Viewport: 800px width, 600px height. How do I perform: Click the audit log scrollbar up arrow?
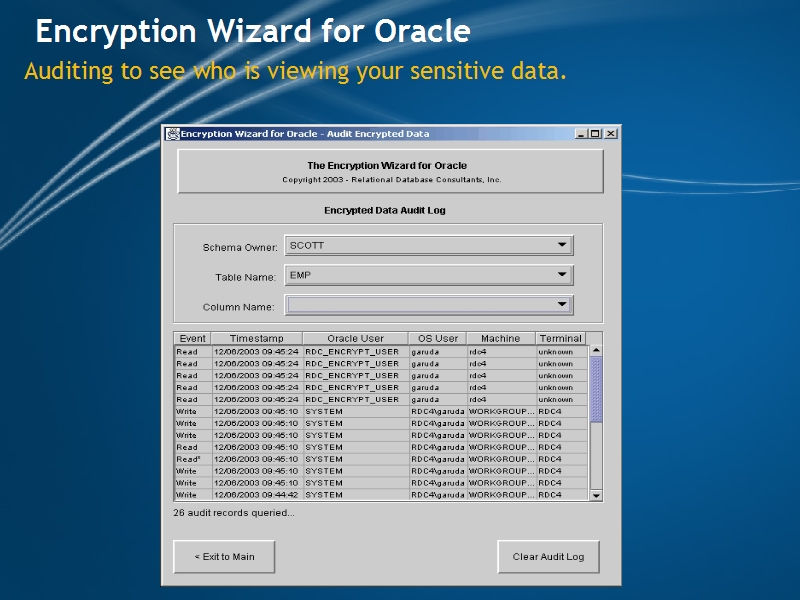(x=596, y=351)
